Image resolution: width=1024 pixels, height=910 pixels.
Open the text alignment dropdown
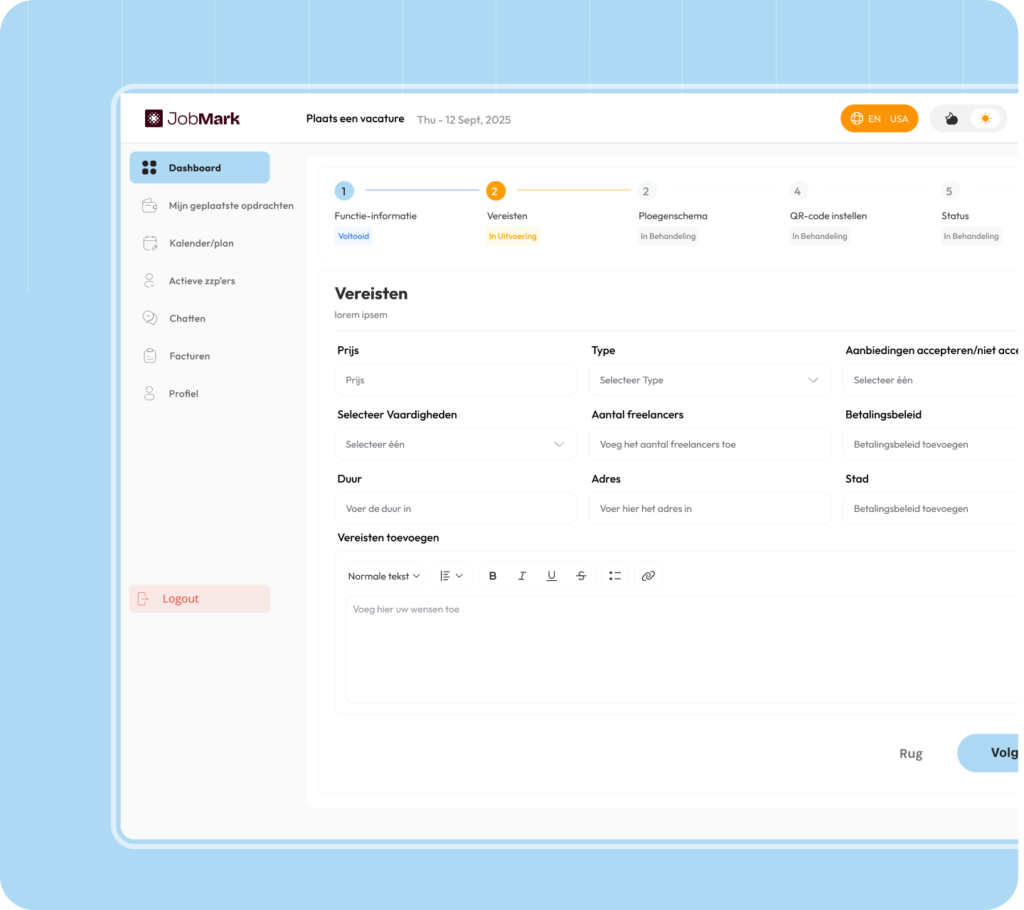pos(451,576)
